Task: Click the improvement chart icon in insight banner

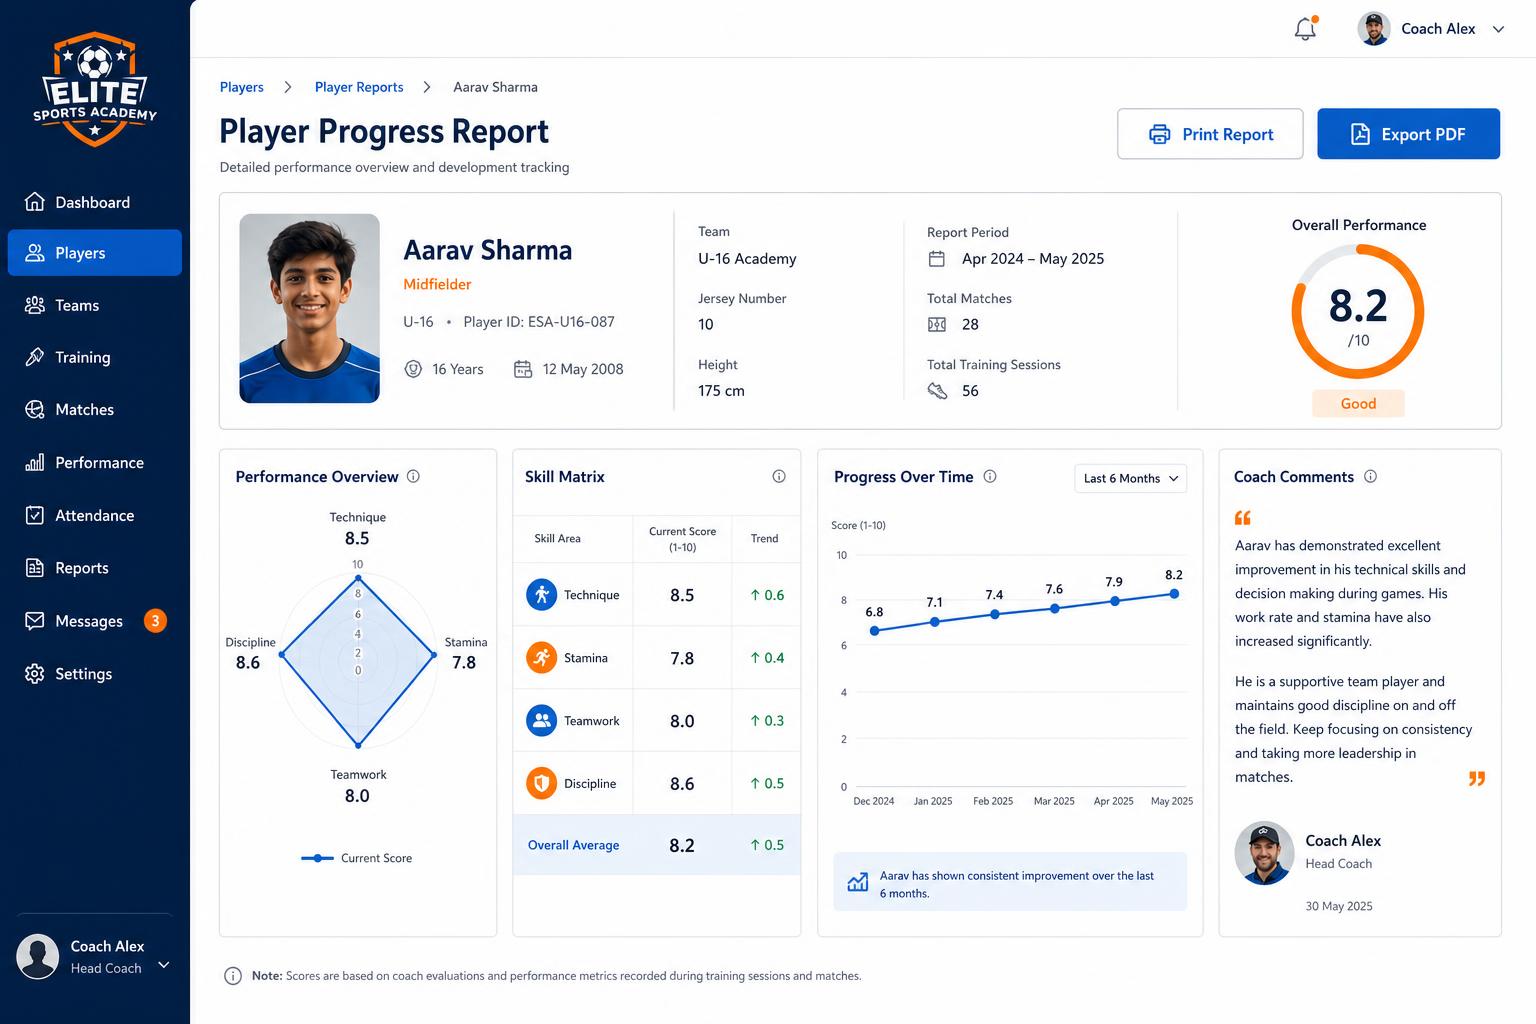Action: [858, 882]
